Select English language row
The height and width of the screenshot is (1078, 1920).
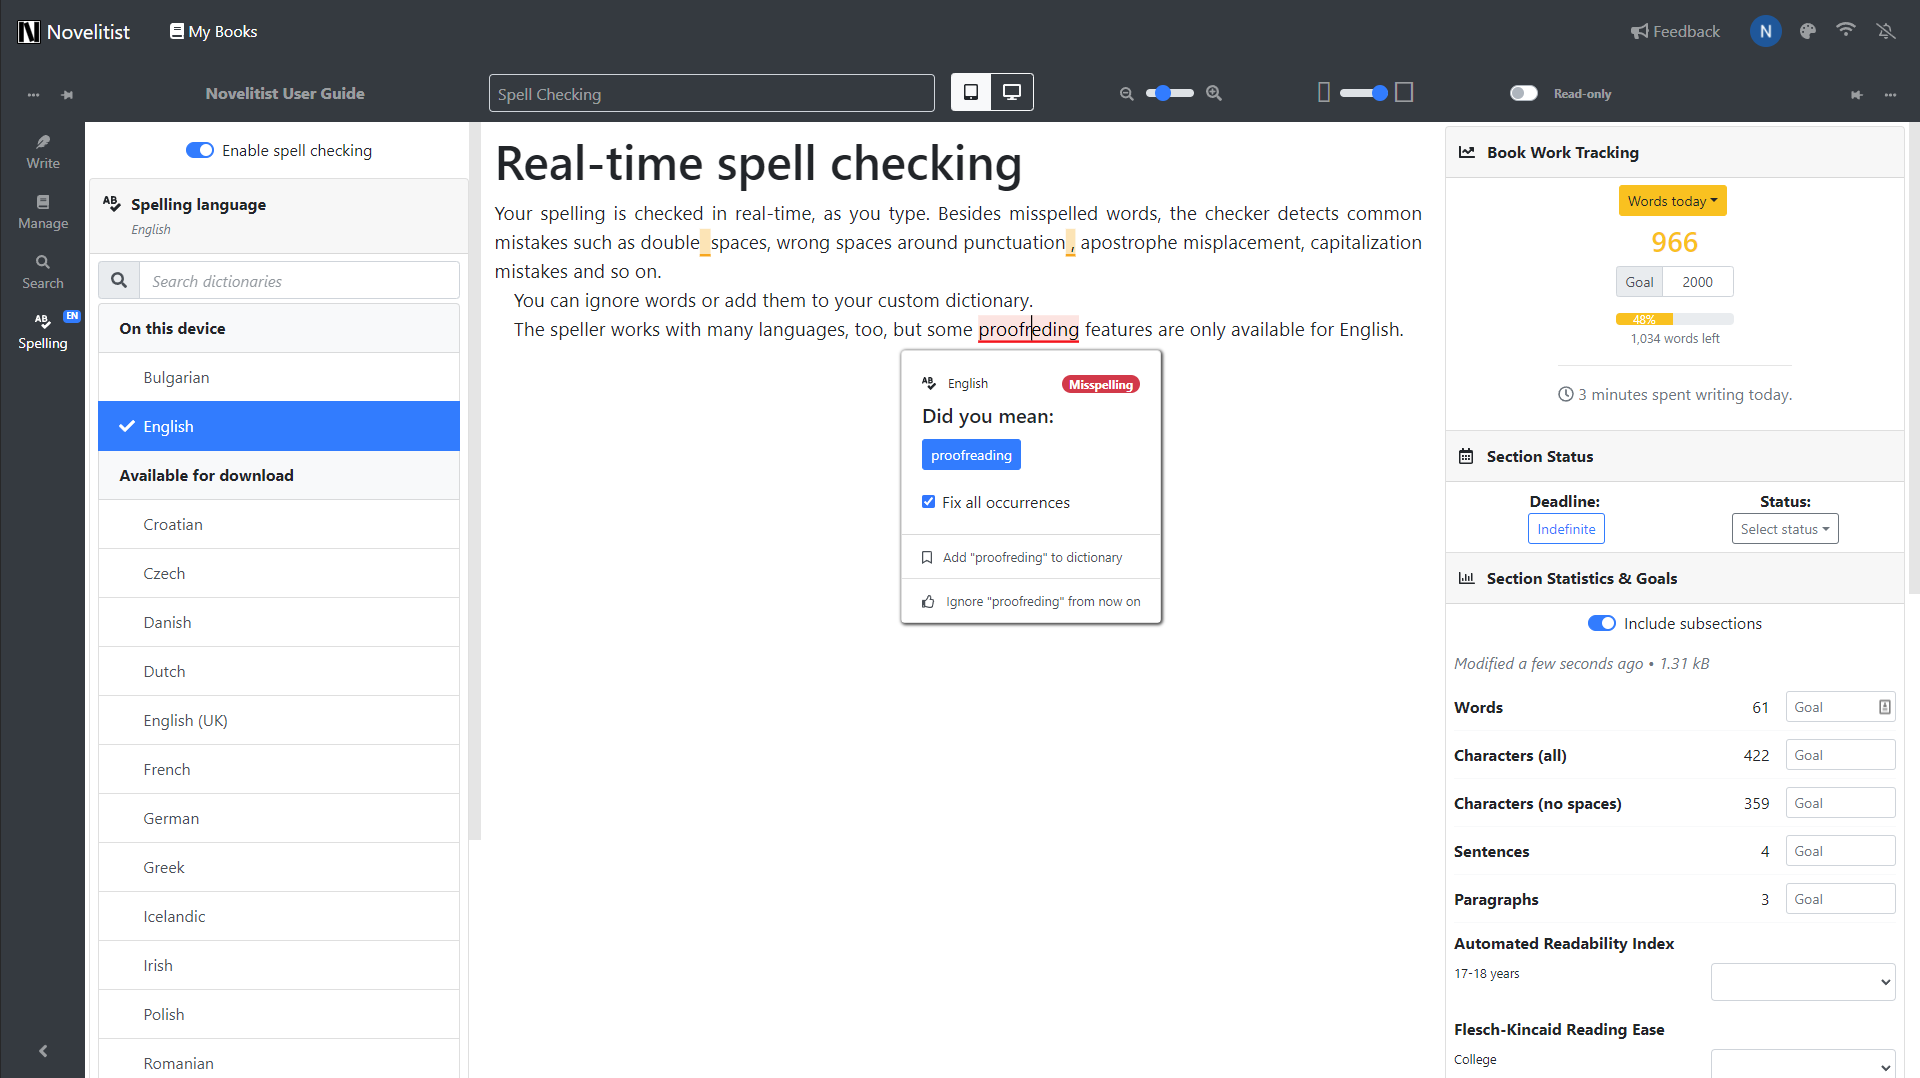coord(279,426)
